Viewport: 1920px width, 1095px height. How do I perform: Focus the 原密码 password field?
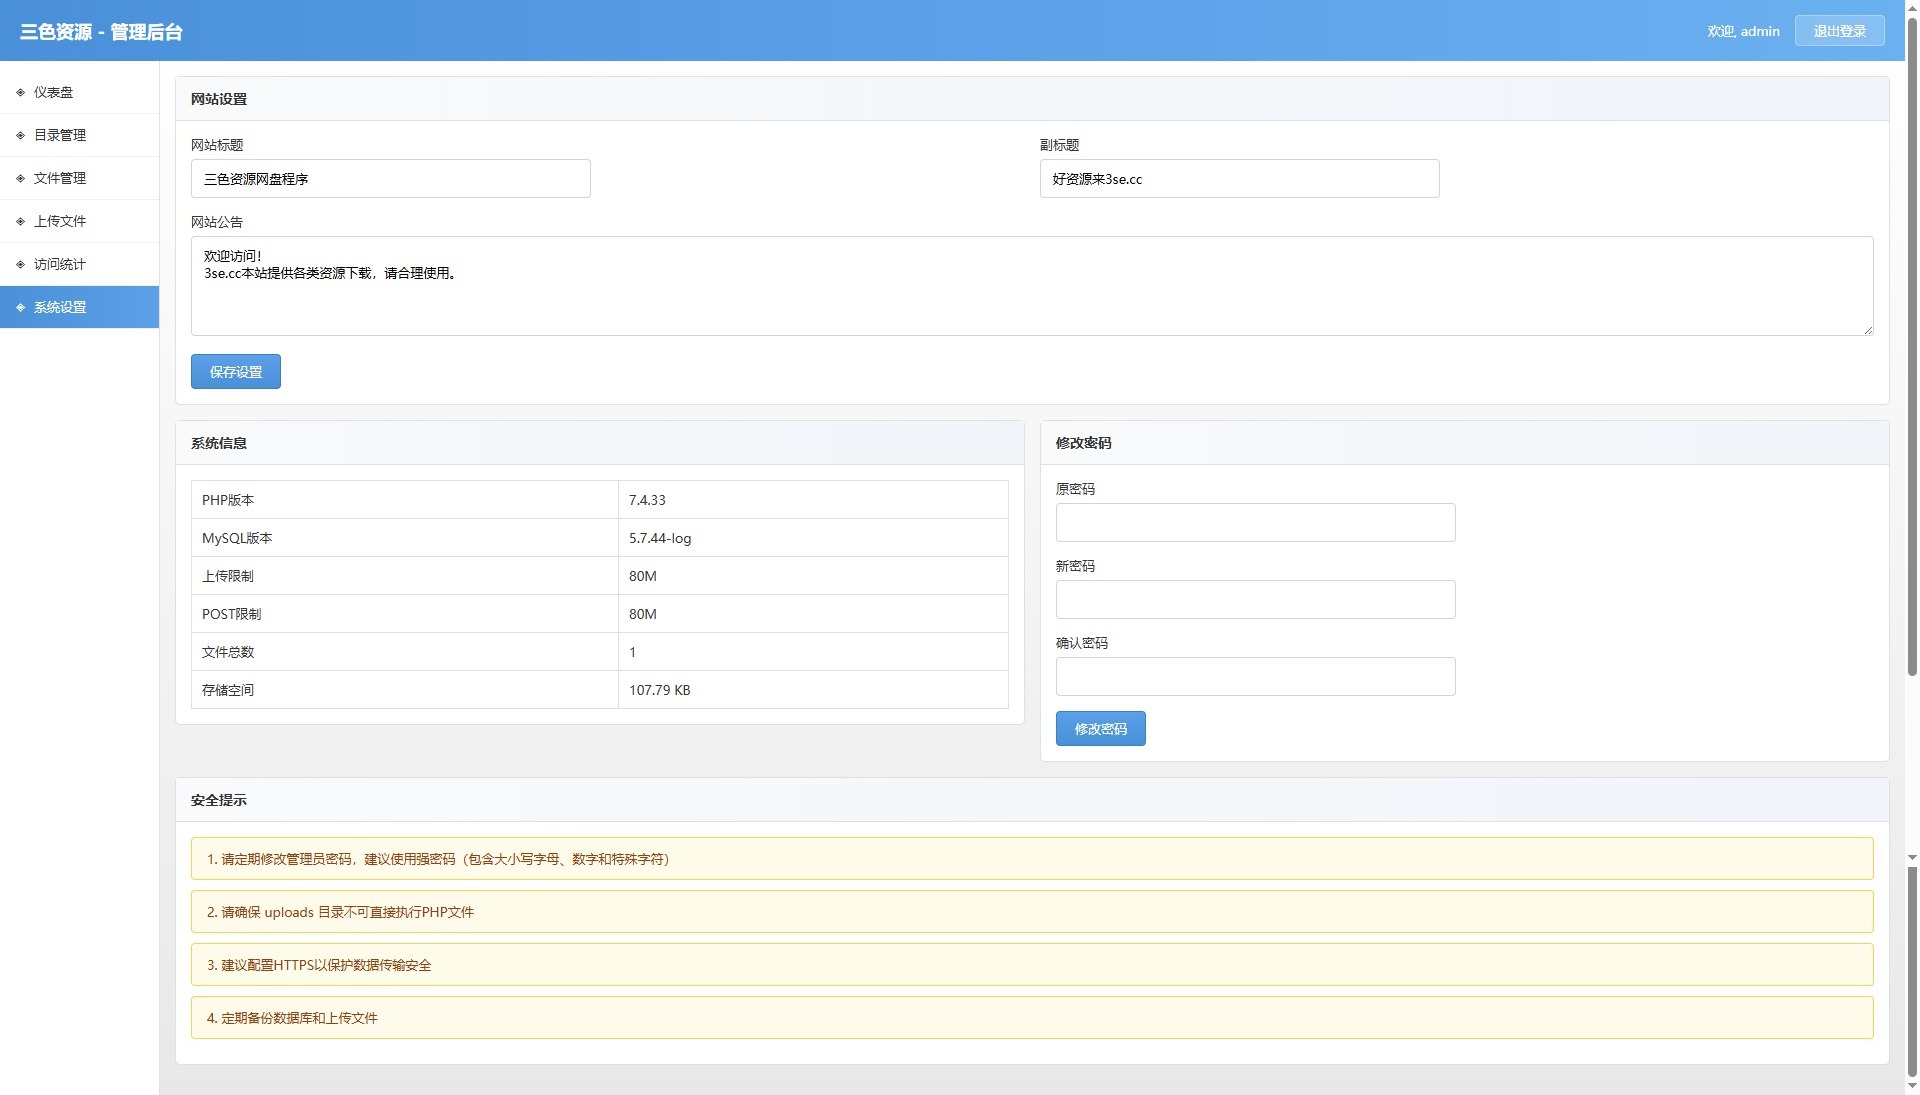click(1255, 523)
